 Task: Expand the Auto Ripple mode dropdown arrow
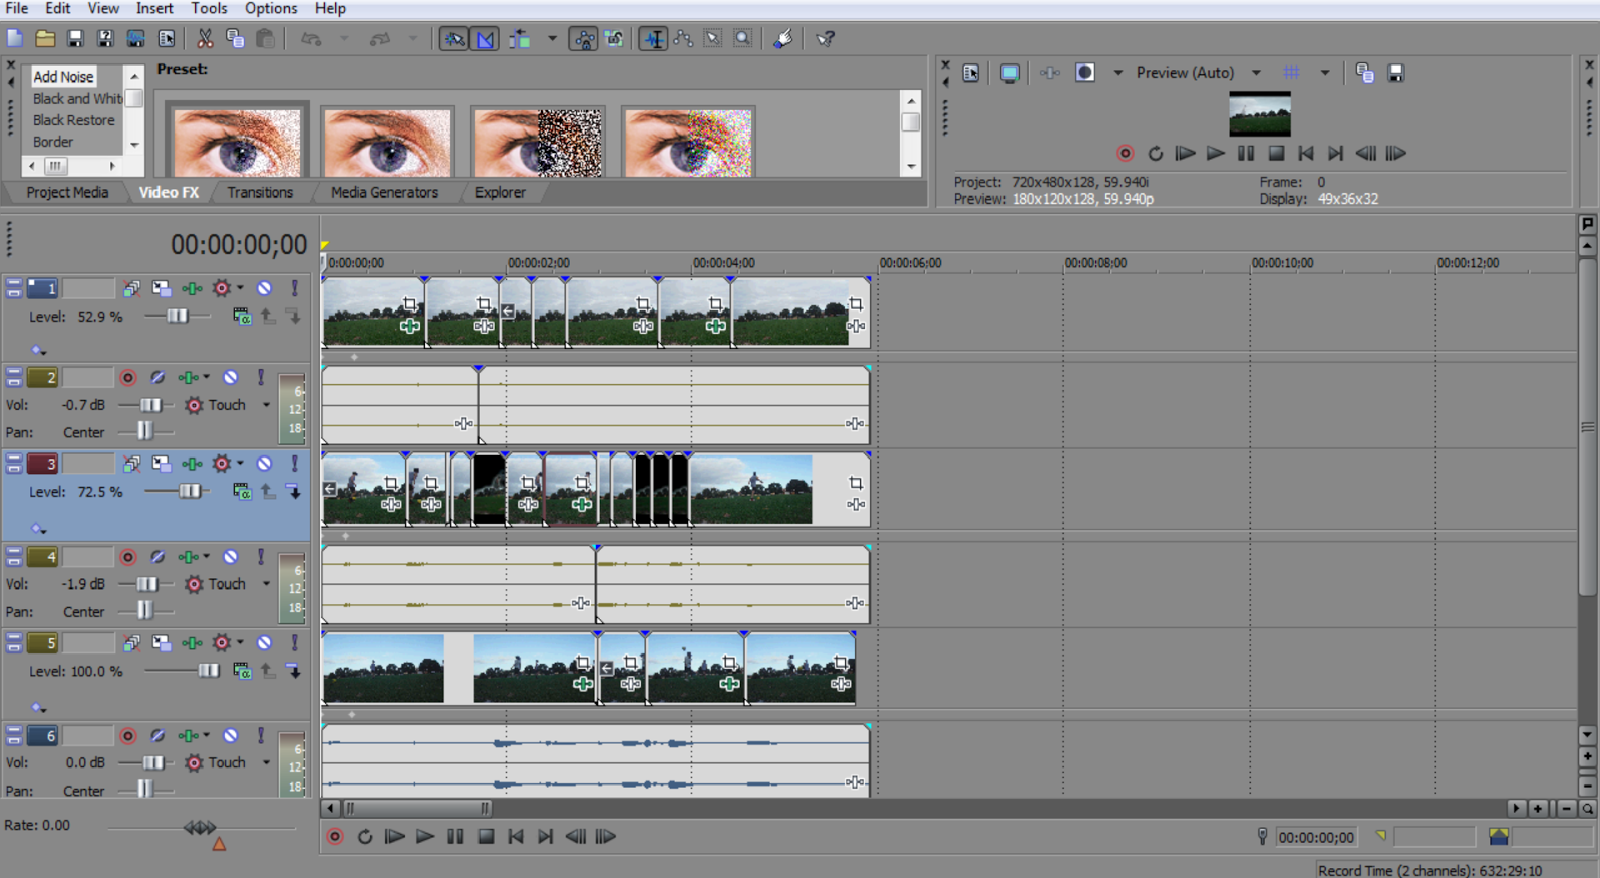(x=552, y=39)
